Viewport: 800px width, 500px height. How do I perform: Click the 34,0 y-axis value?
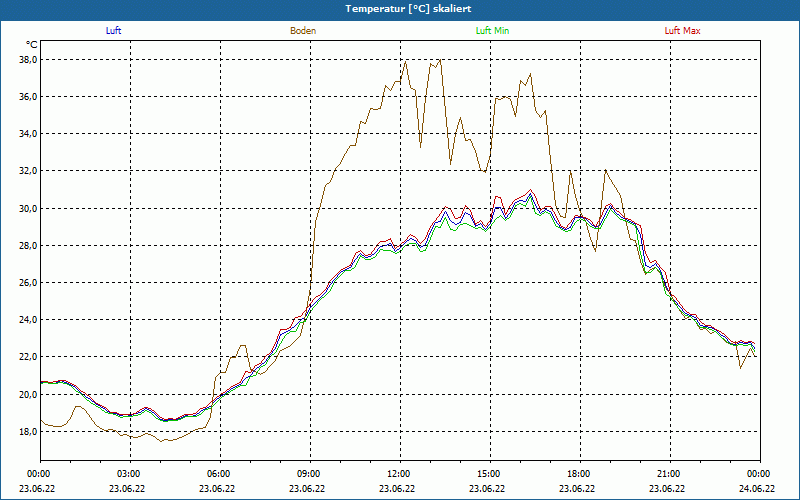27,134
